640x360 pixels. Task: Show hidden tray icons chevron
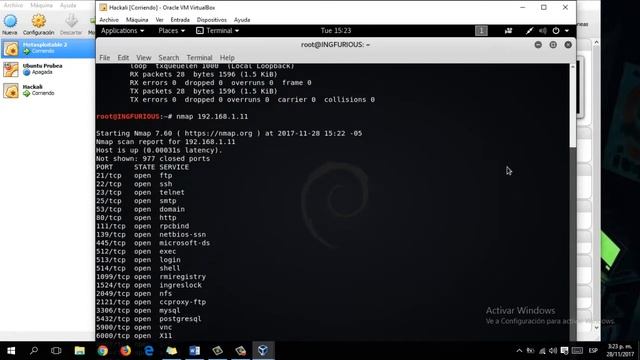(519, 351)
